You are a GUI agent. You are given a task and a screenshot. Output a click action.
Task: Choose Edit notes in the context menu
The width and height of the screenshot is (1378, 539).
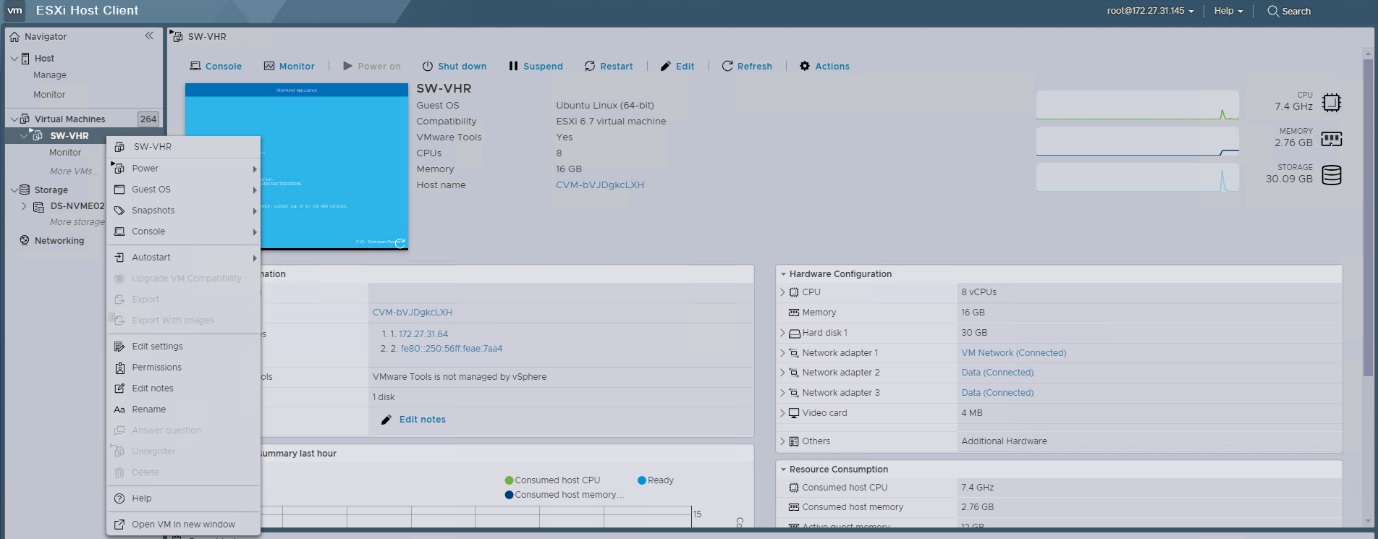pos(184,389)
